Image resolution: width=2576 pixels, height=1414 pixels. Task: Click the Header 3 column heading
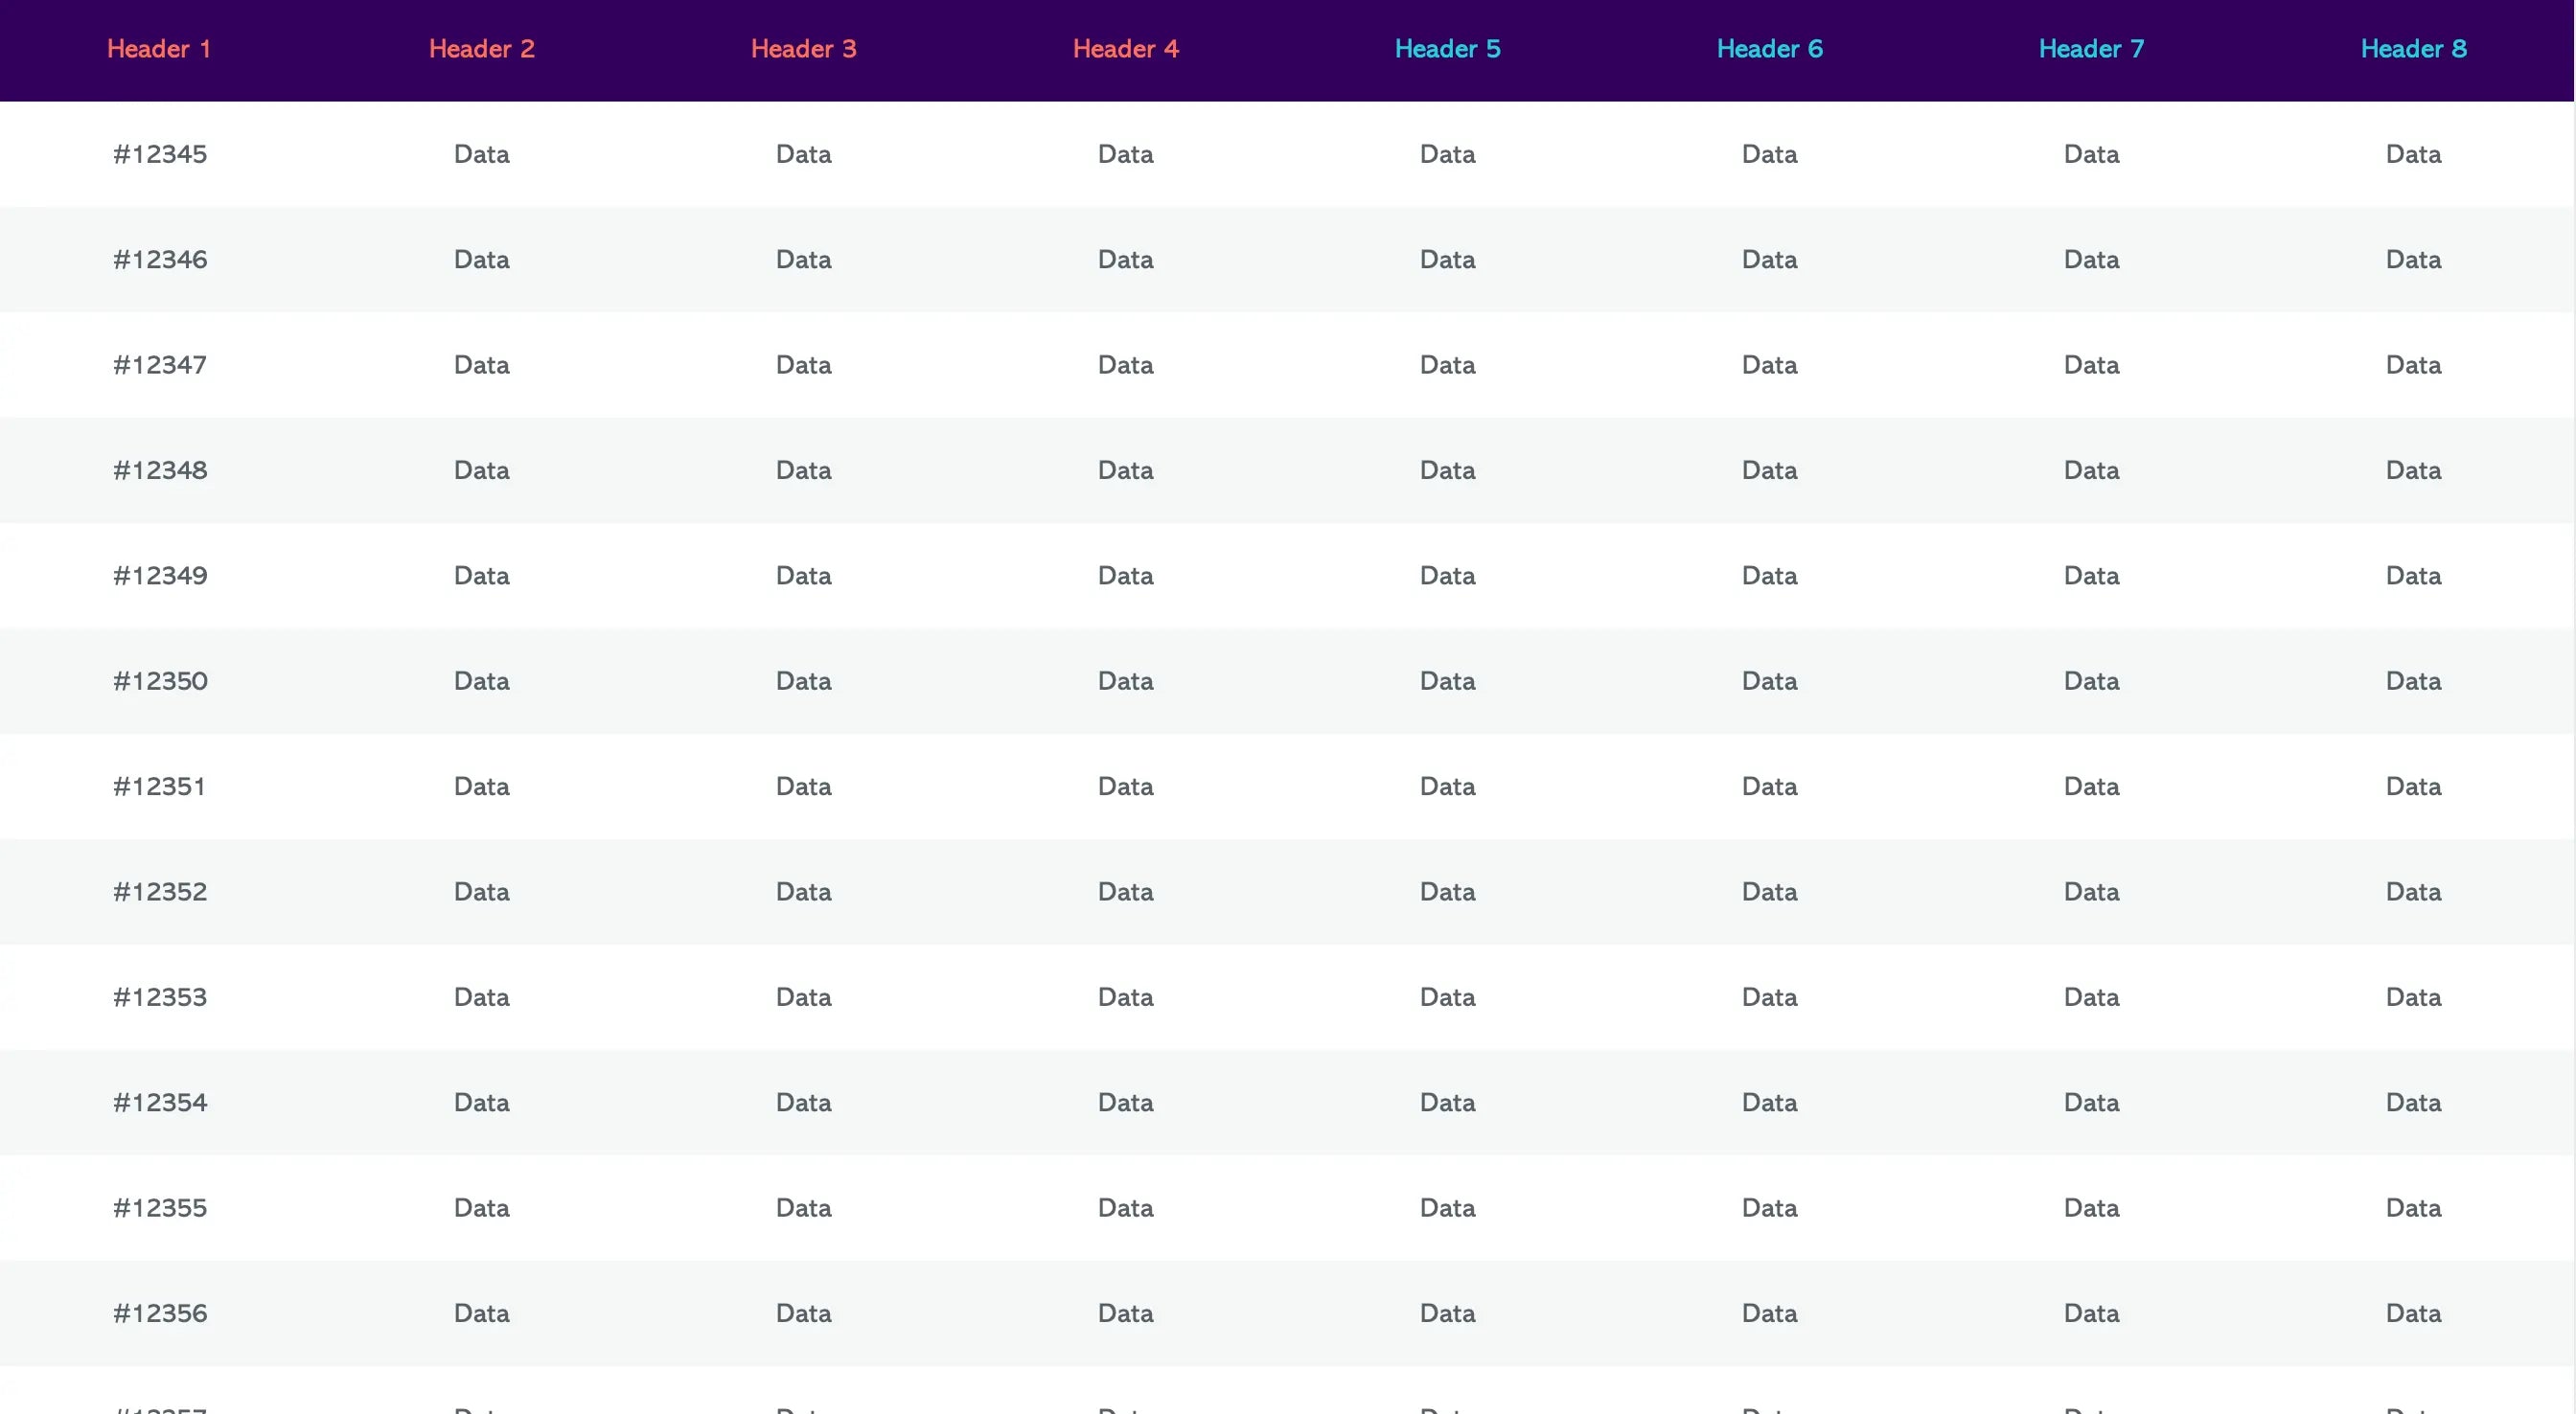803,49
